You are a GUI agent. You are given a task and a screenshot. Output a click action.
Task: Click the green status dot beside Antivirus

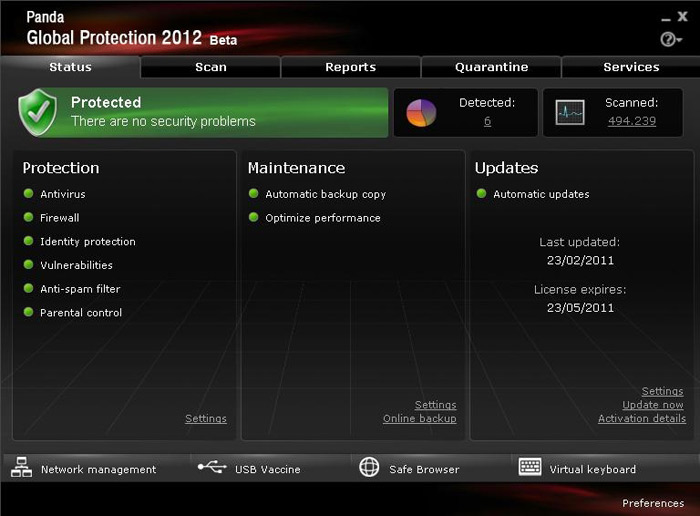click(29, 193)
